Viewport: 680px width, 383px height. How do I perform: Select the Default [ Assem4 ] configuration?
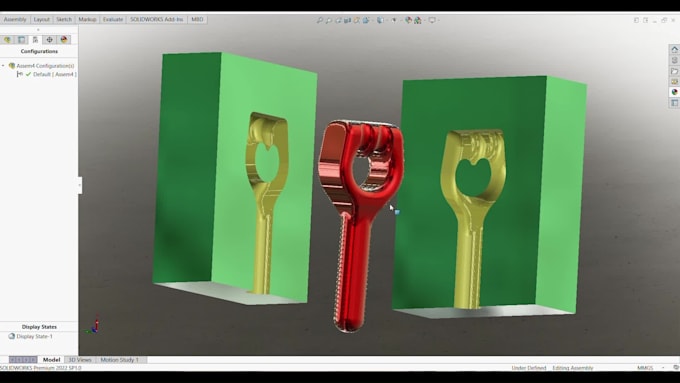[x=54, y=74]
